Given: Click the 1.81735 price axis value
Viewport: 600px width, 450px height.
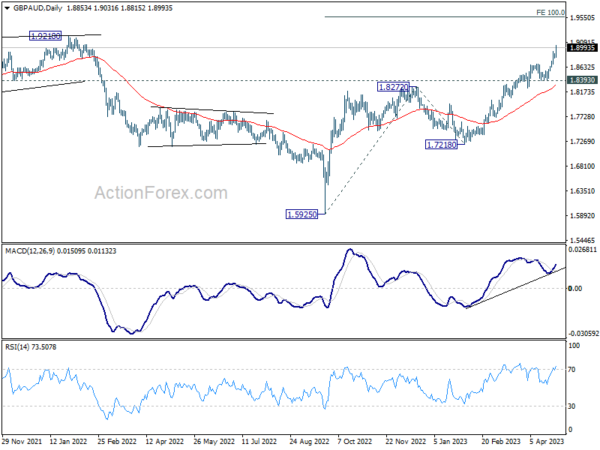Looking at the screenshot, I should [x=582, y=92].
